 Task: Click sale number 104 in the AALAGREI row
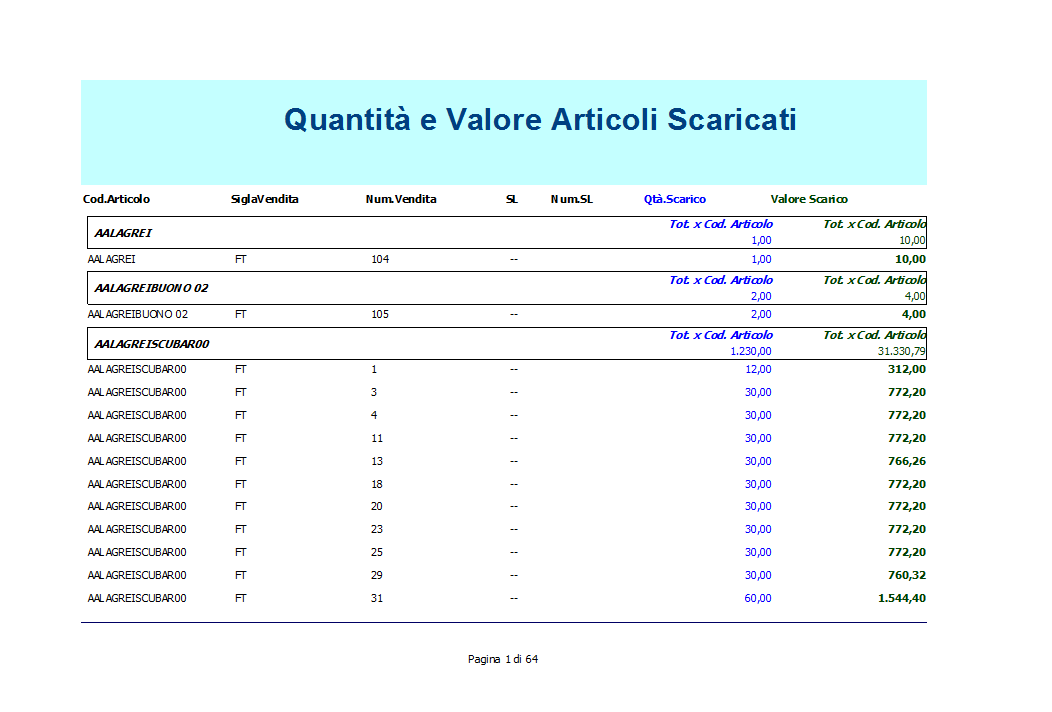click(x=379, y=259)
